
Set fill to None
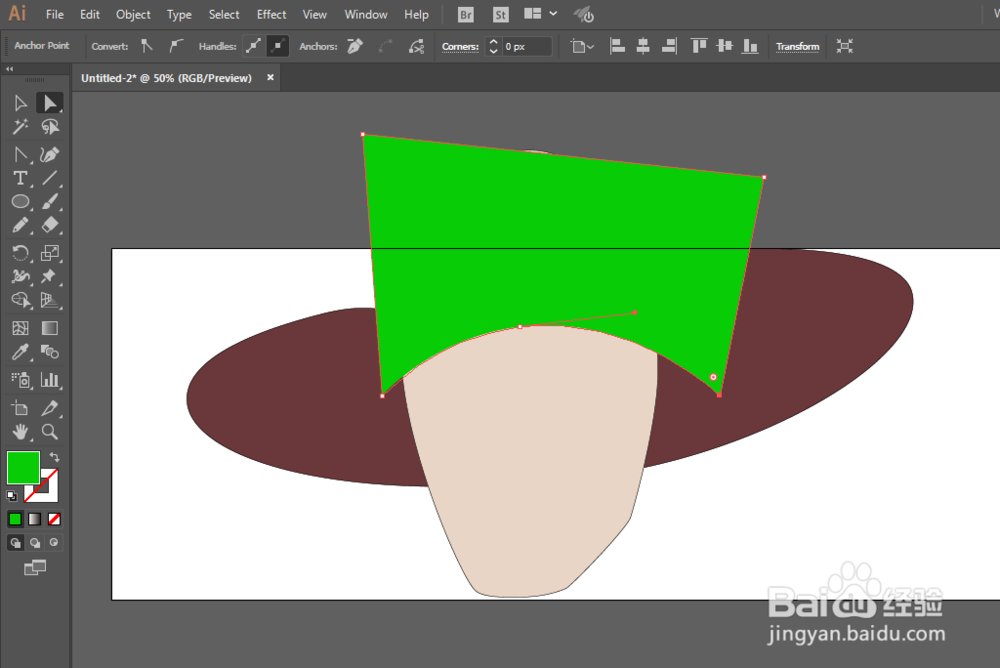point(54,519)
